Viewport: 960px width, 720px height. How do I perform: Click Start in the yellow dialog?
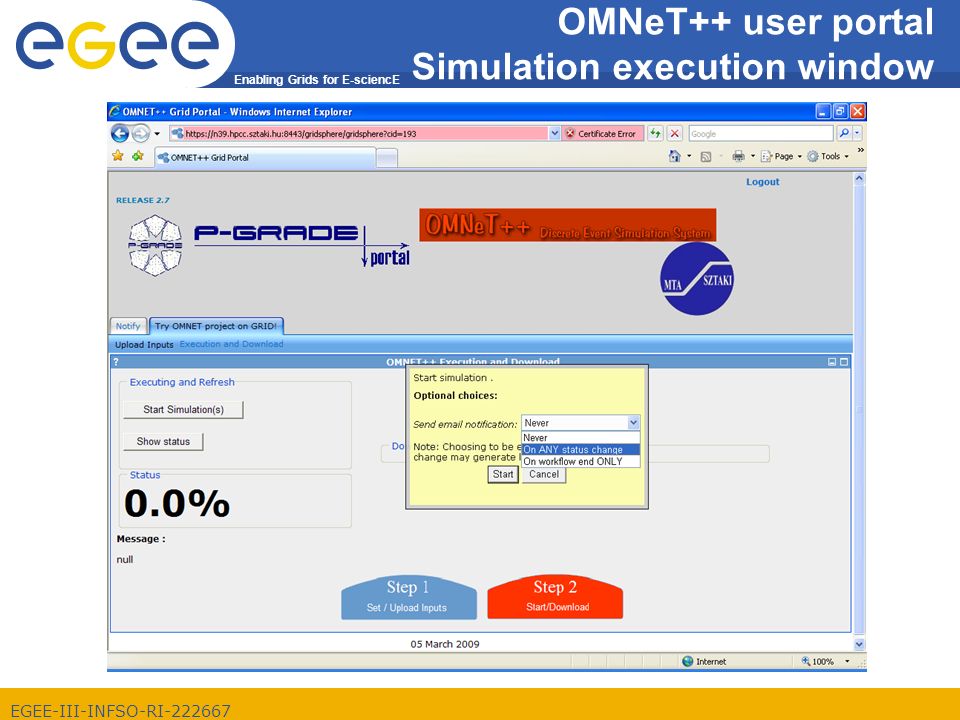503,474
